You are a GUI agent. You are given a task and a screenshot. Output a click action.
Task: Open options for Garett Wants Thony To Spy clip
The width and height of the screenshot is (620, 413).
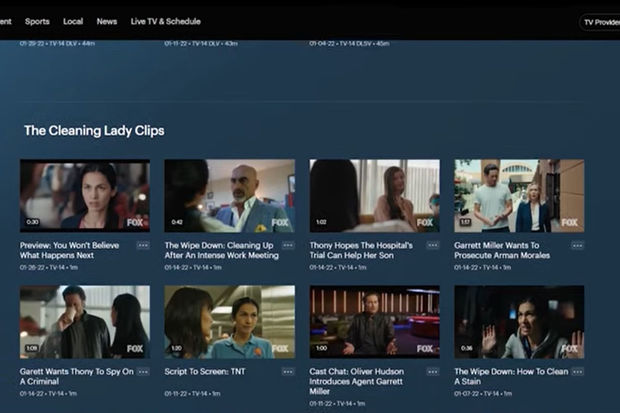(143, 372)
